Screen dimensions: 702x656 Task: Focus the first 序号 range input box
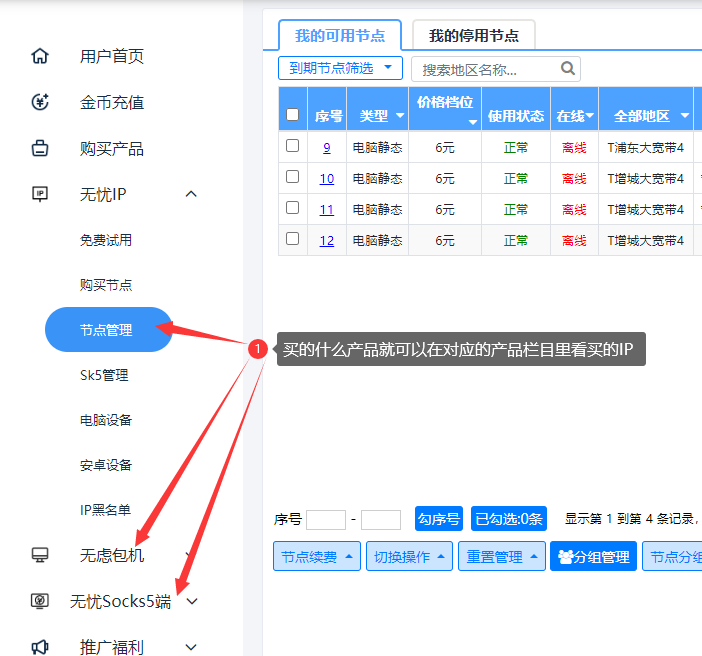[x=326, y=519]
